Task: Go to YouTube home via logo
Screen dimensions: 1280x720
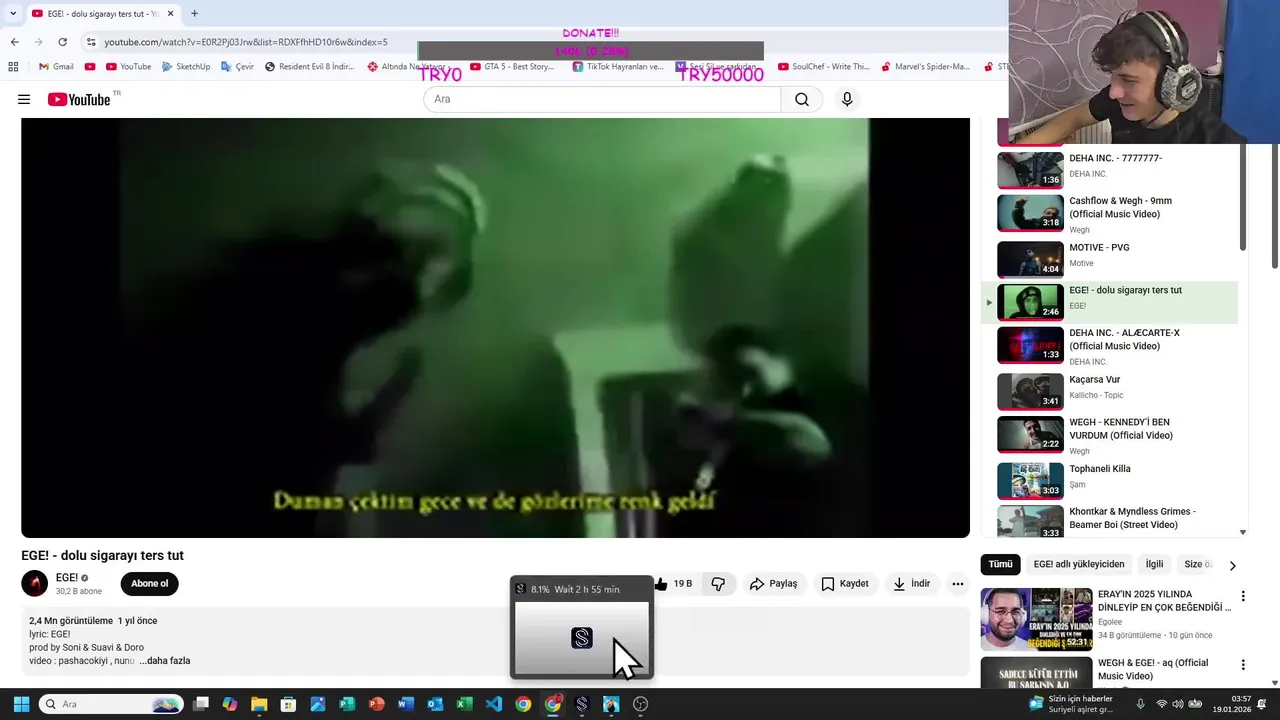Action: pos(79,99)
